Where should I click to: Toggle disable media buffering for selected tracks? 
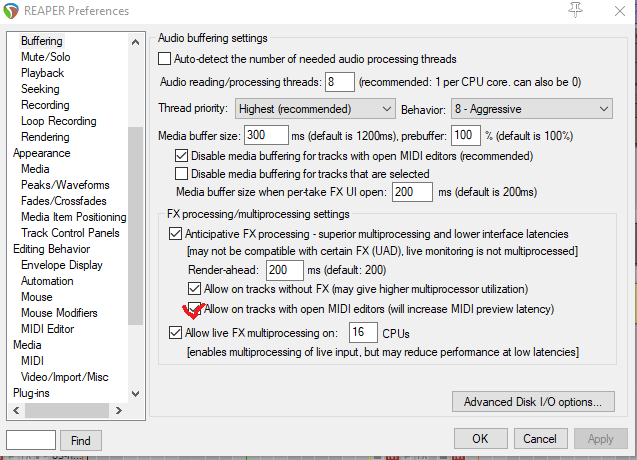click(x=181, y=174)
